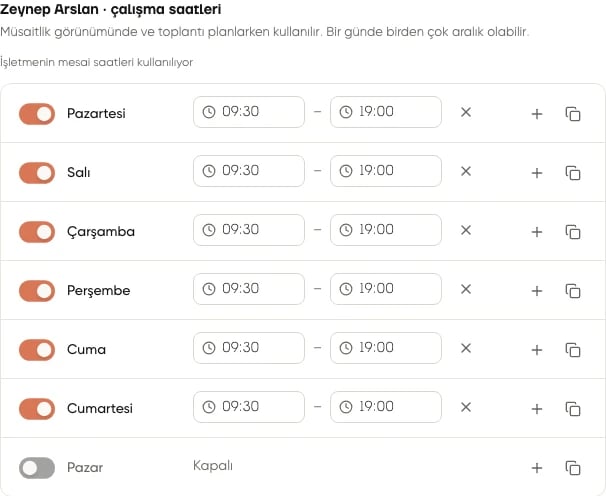
Task: Copy Pazartesi hours to other days
Action: [573, 114]
